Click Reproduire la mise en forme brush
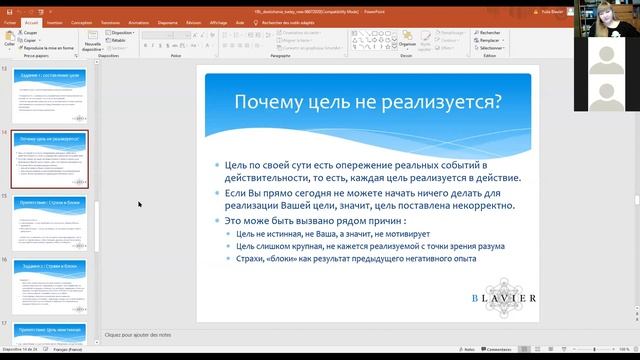 coord(46,48)
